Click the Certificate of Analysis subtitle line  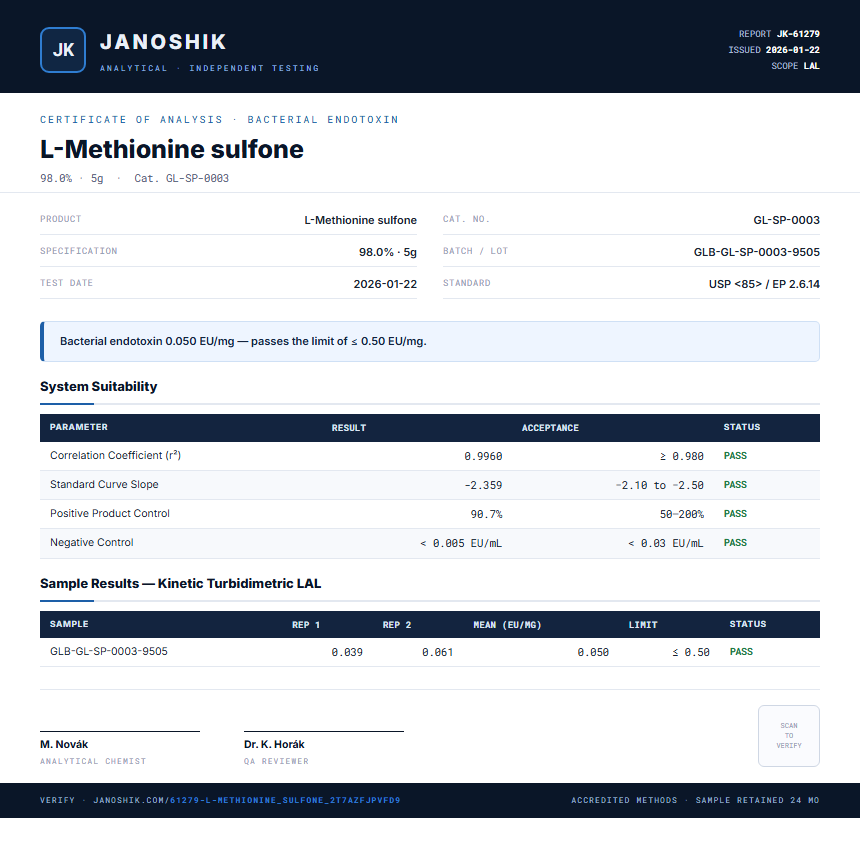click(x=219, y=120)
